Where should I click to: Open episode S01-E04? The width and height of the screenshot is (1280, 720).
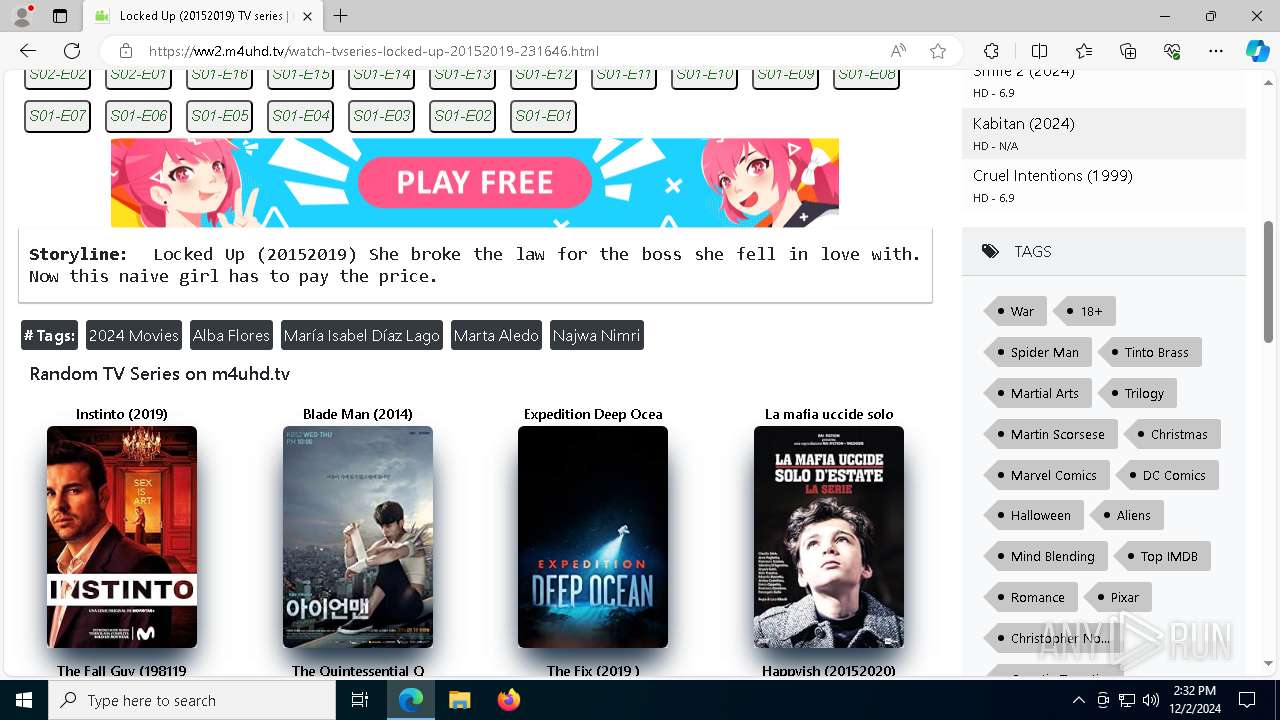300,116
